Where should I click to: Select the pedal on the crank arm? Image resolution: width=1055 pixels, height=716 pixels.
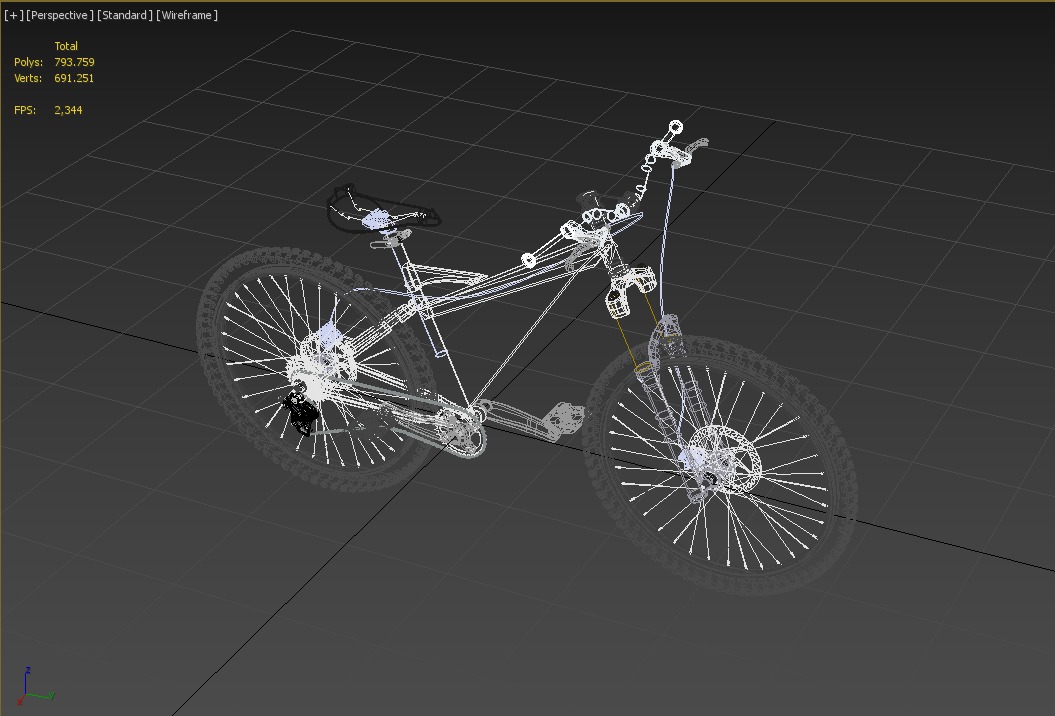tap(563, 418)
